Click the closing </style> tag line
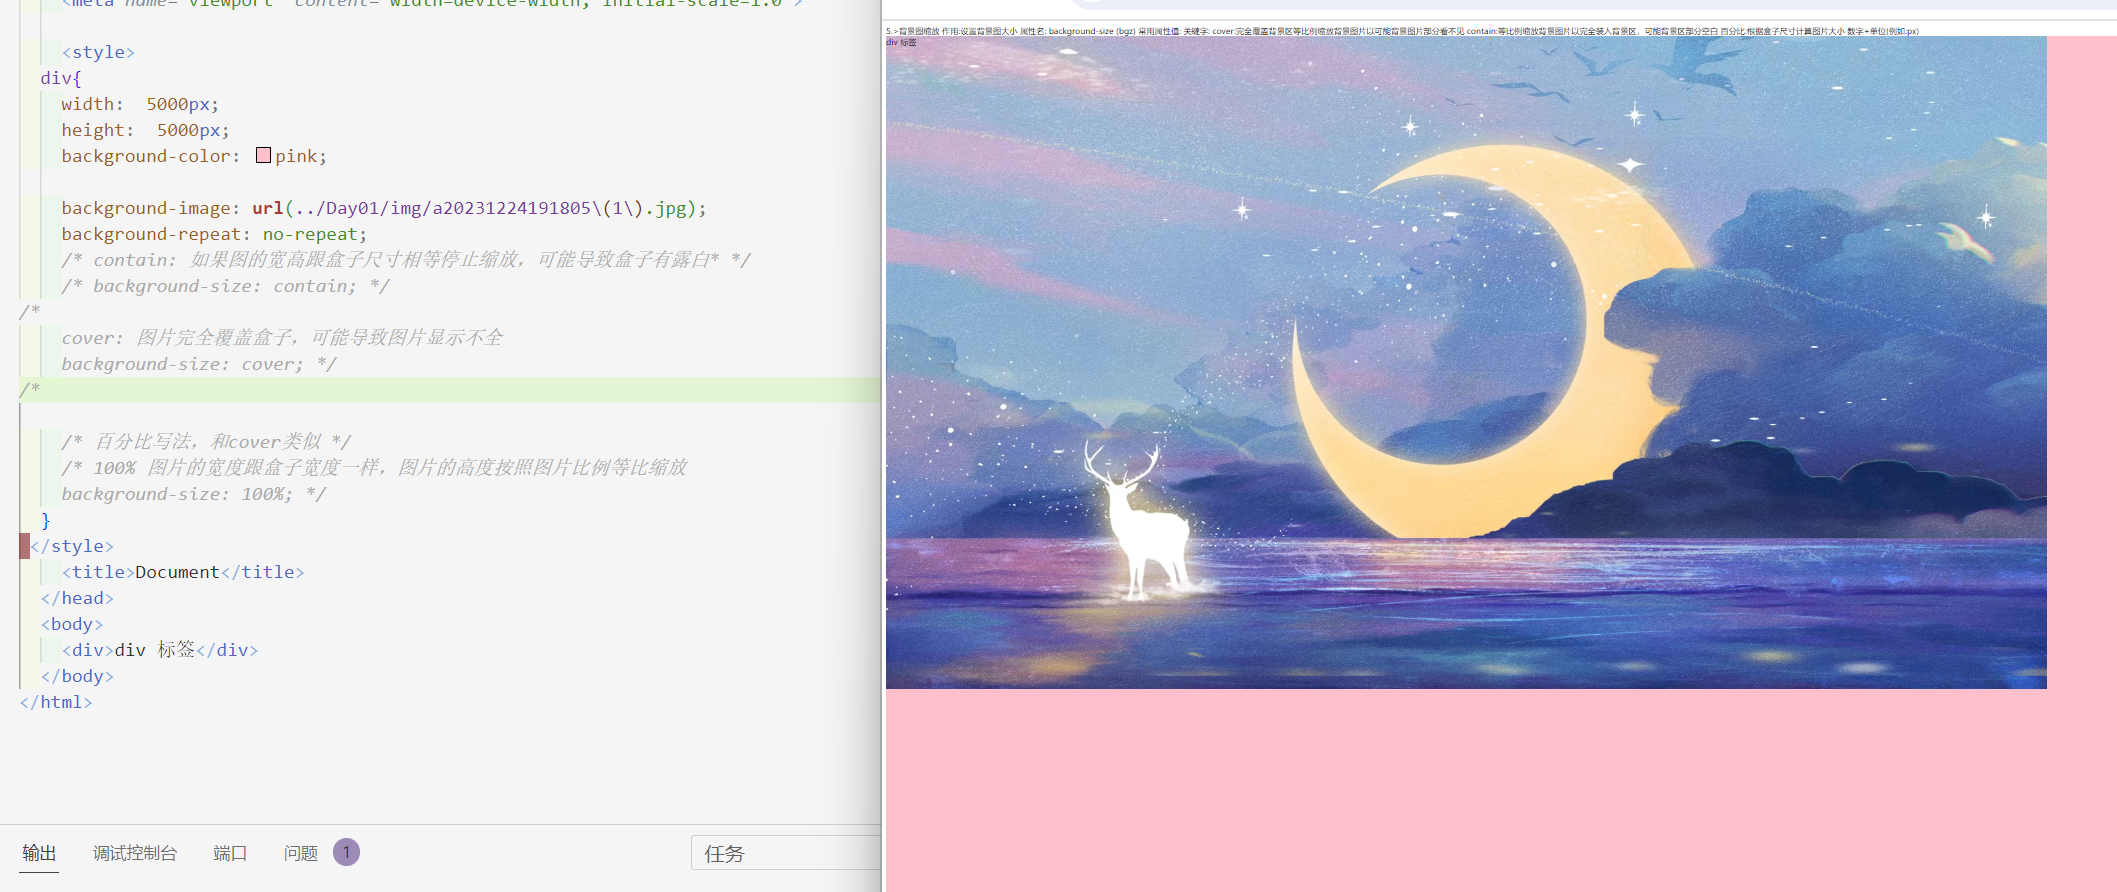2117x892 pixels. (x=72, y=546)
